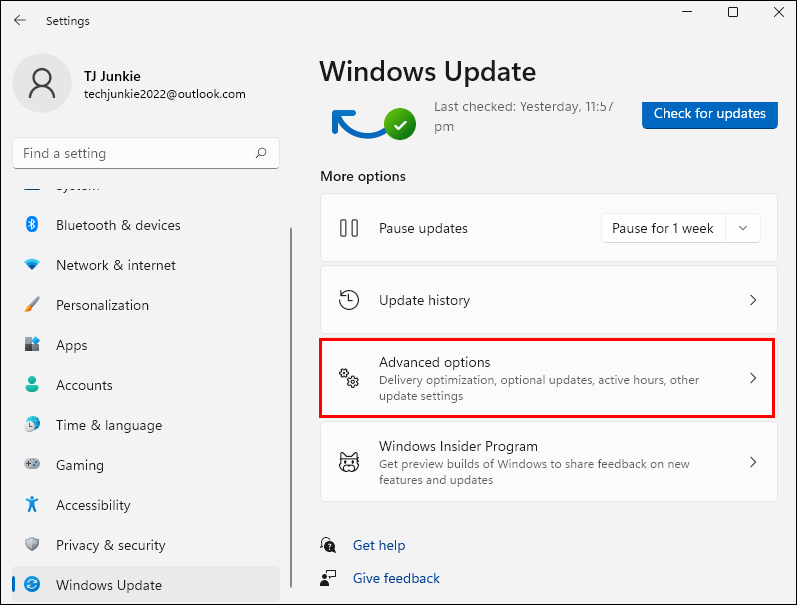
Task: Click the Accessibility figure icon
Action: coord(32,505)
